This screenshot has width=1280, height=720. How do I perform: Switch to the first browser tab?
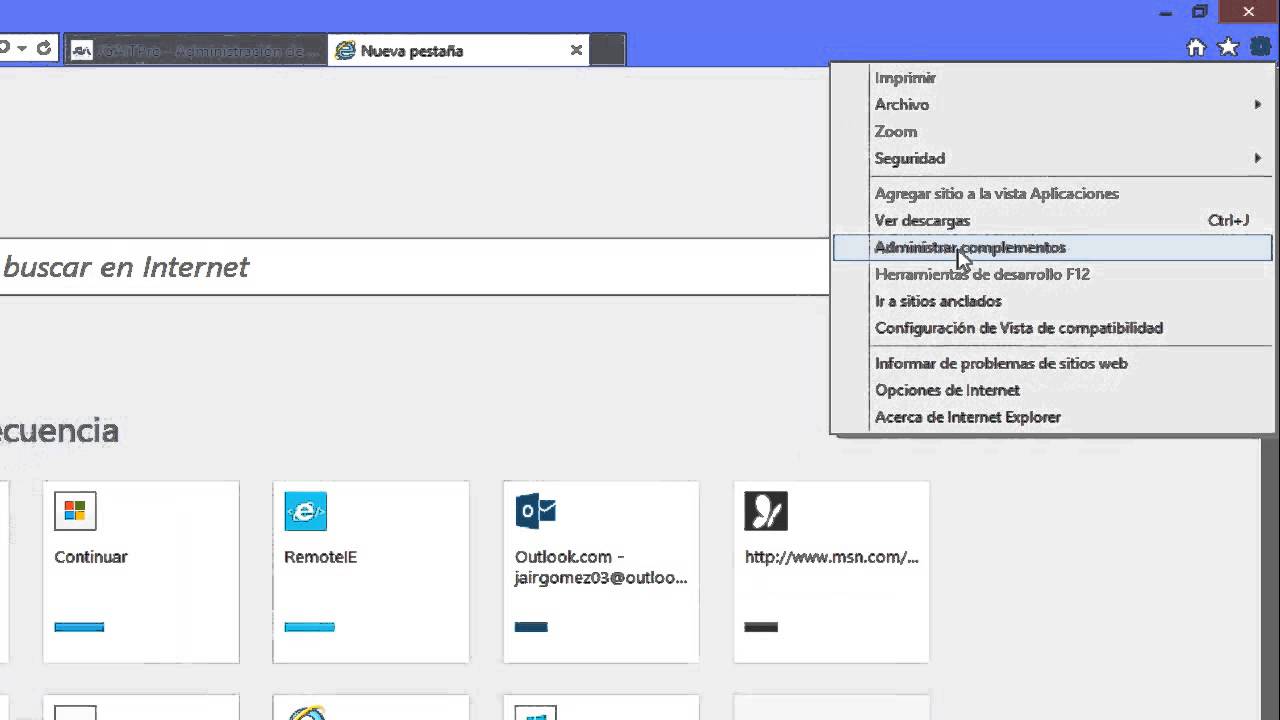(x=196, y=50)
